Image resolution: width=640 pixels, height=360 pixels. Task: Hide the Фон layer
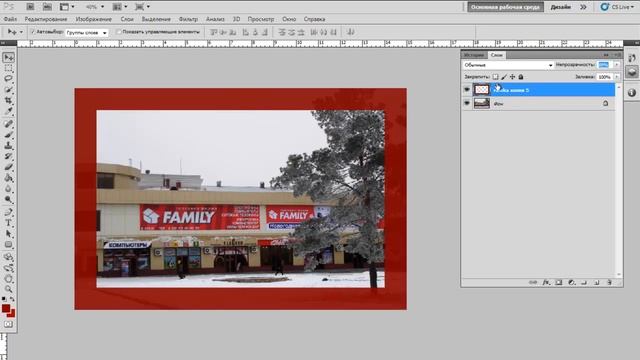(467, 103)
